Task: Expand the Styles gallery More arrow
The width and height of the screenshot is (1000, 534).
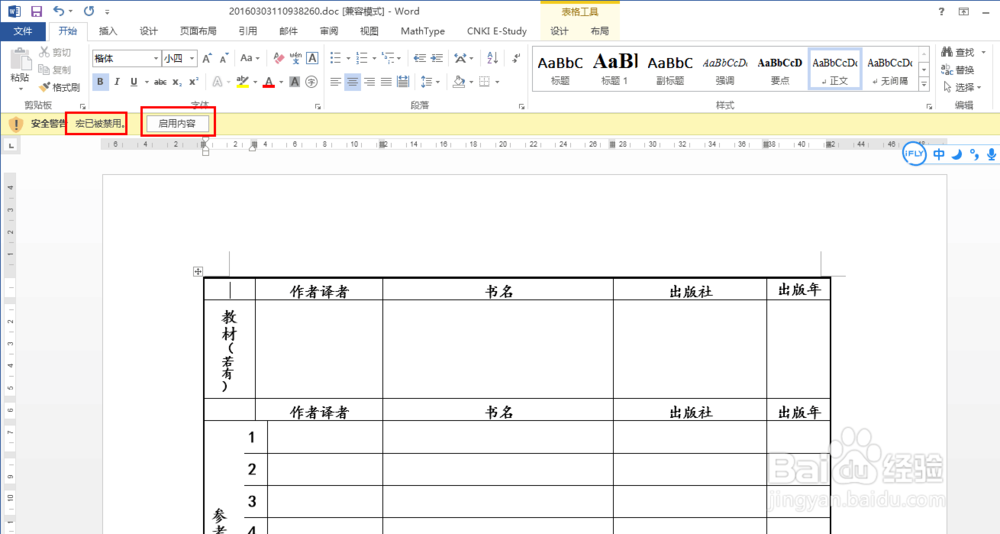Action: [924, 84]
